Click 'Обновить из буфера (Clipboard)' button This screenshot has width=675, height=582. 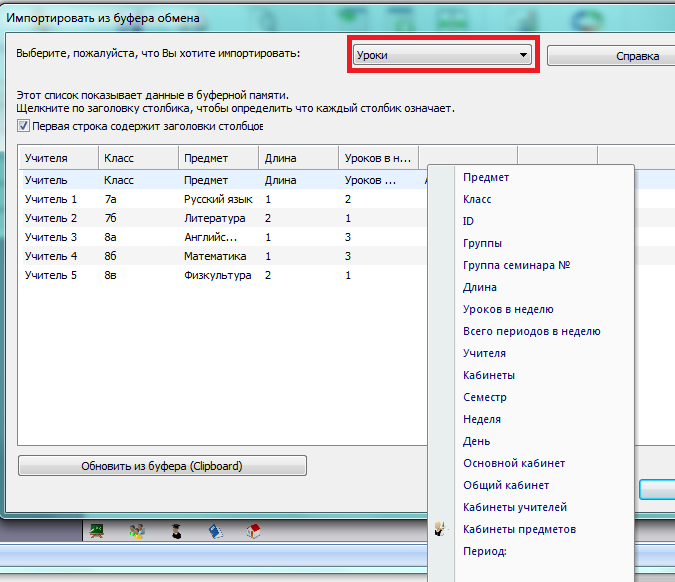pyautogui.click(x=162, y=466)
